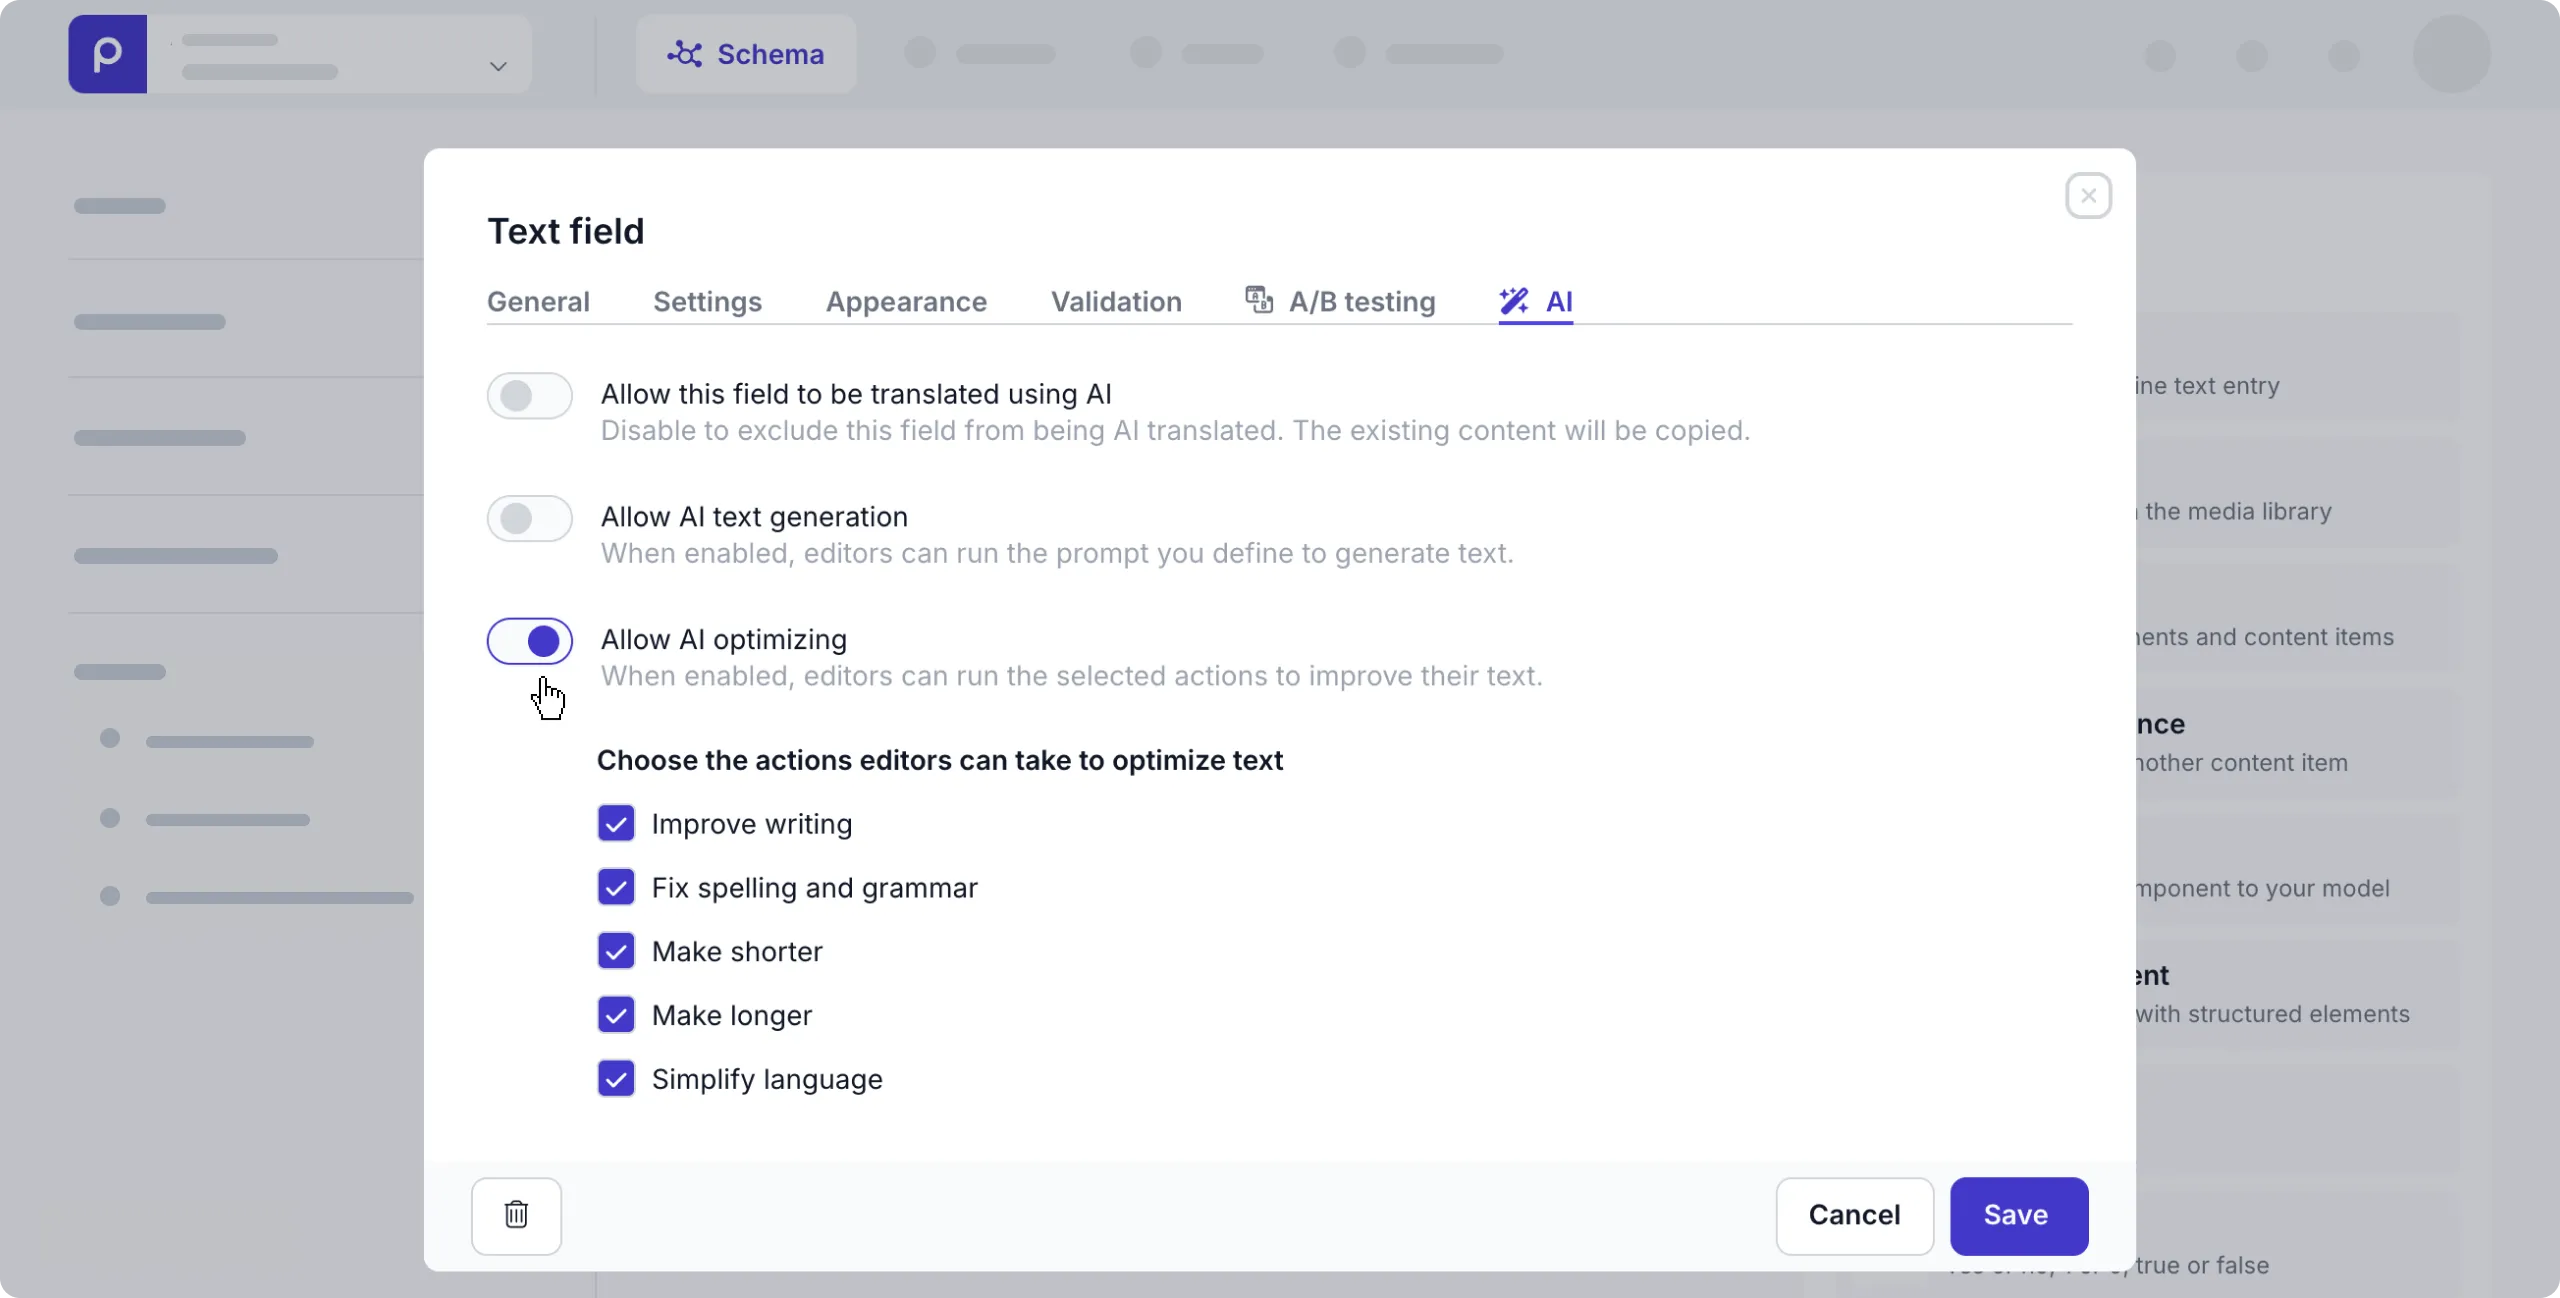This screenshot has height=1298, width=2560.
Task: Expand the workspace dropdown in top bar
Action: coord(497,66)
